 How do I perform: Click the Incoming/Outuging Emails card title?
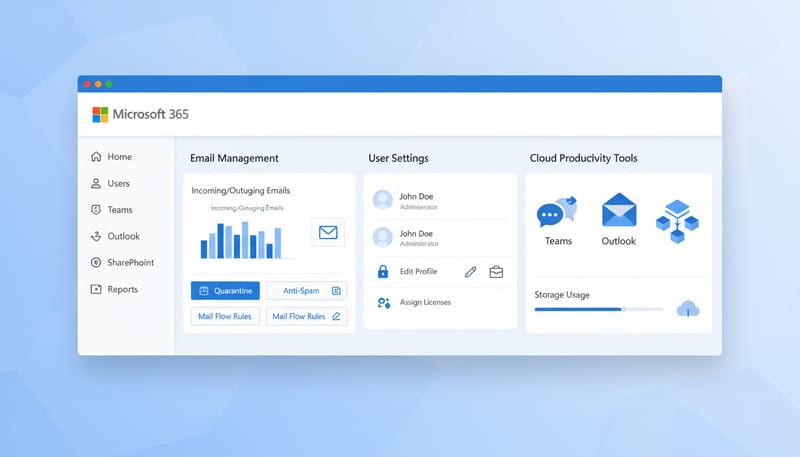[x=241, y=190]
